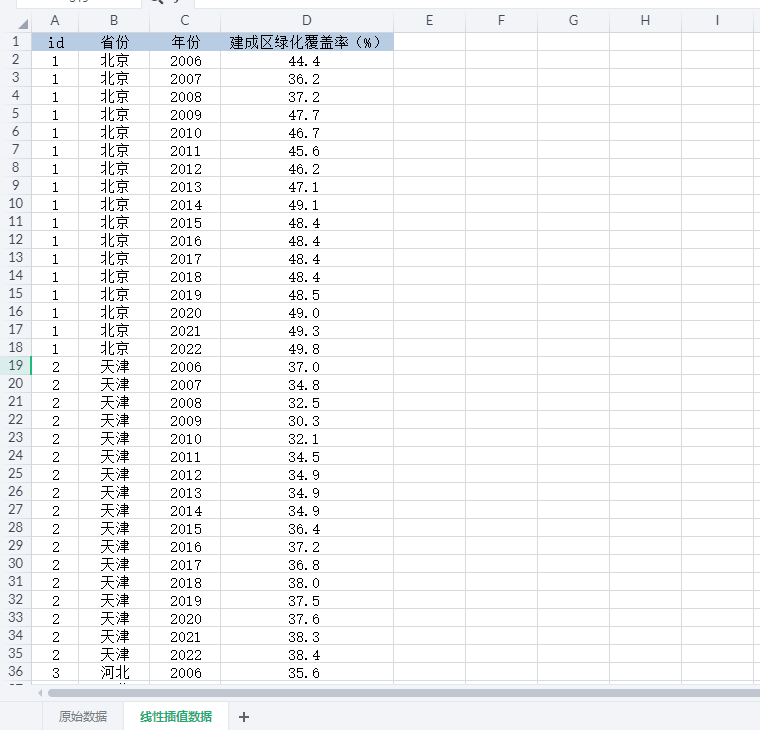Screen dimensions: 760x730
Task: Click the cell with value 36.4
Action: point(307,528)
